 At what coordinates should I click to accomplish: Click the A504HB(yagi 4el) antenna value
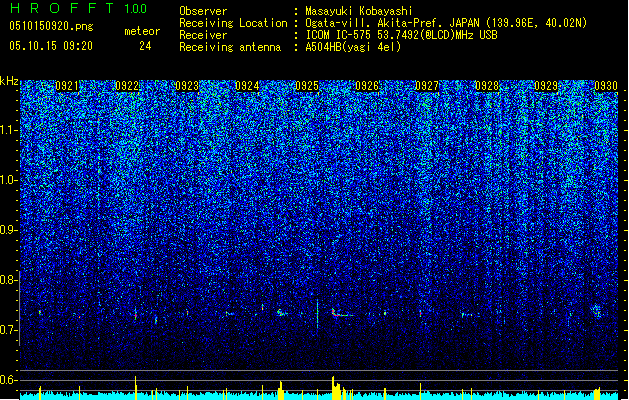coord(353,47)
